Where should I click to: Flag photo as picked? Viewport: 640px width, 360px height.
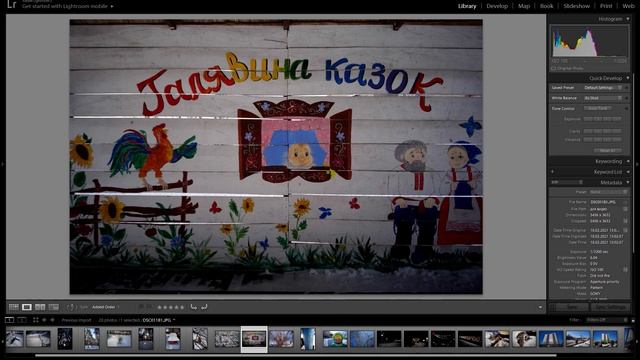(x=142, y=307)
